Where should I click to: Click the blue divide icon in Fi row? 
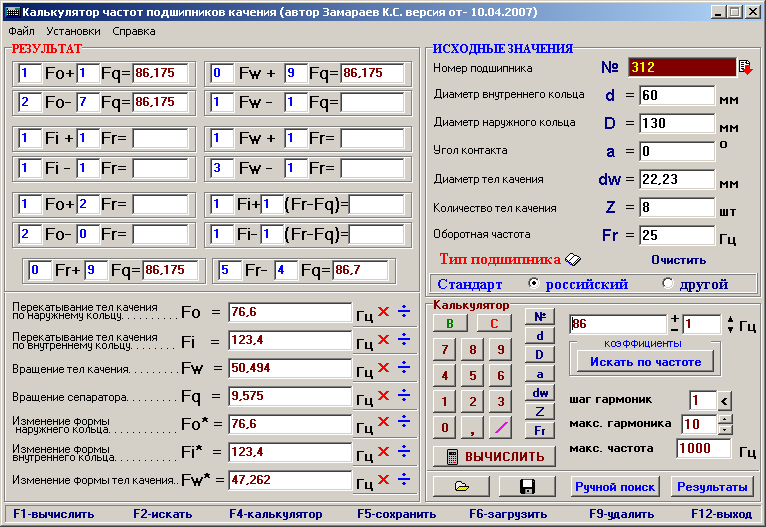click(403, 340)
